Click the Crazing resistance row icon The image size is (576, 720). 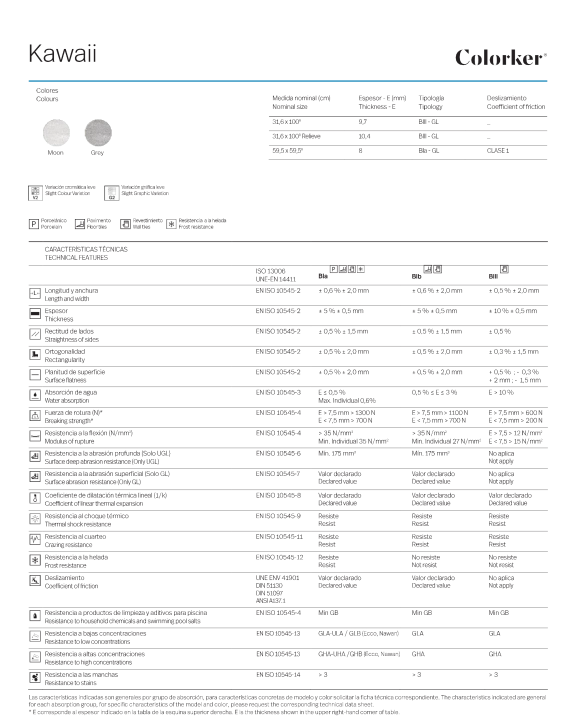[x=35, y=540]
